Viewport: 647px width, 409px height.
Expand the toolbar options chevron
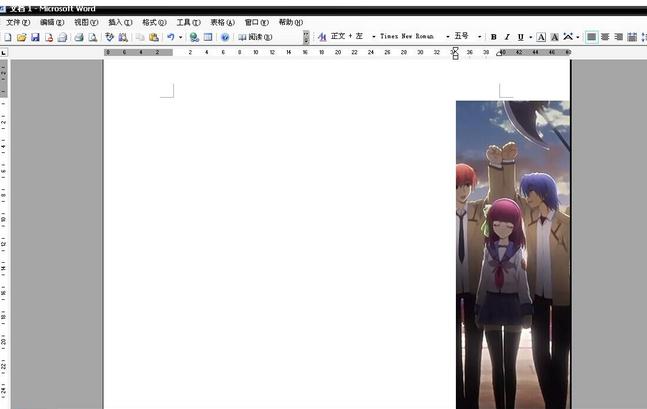(306, 37)
